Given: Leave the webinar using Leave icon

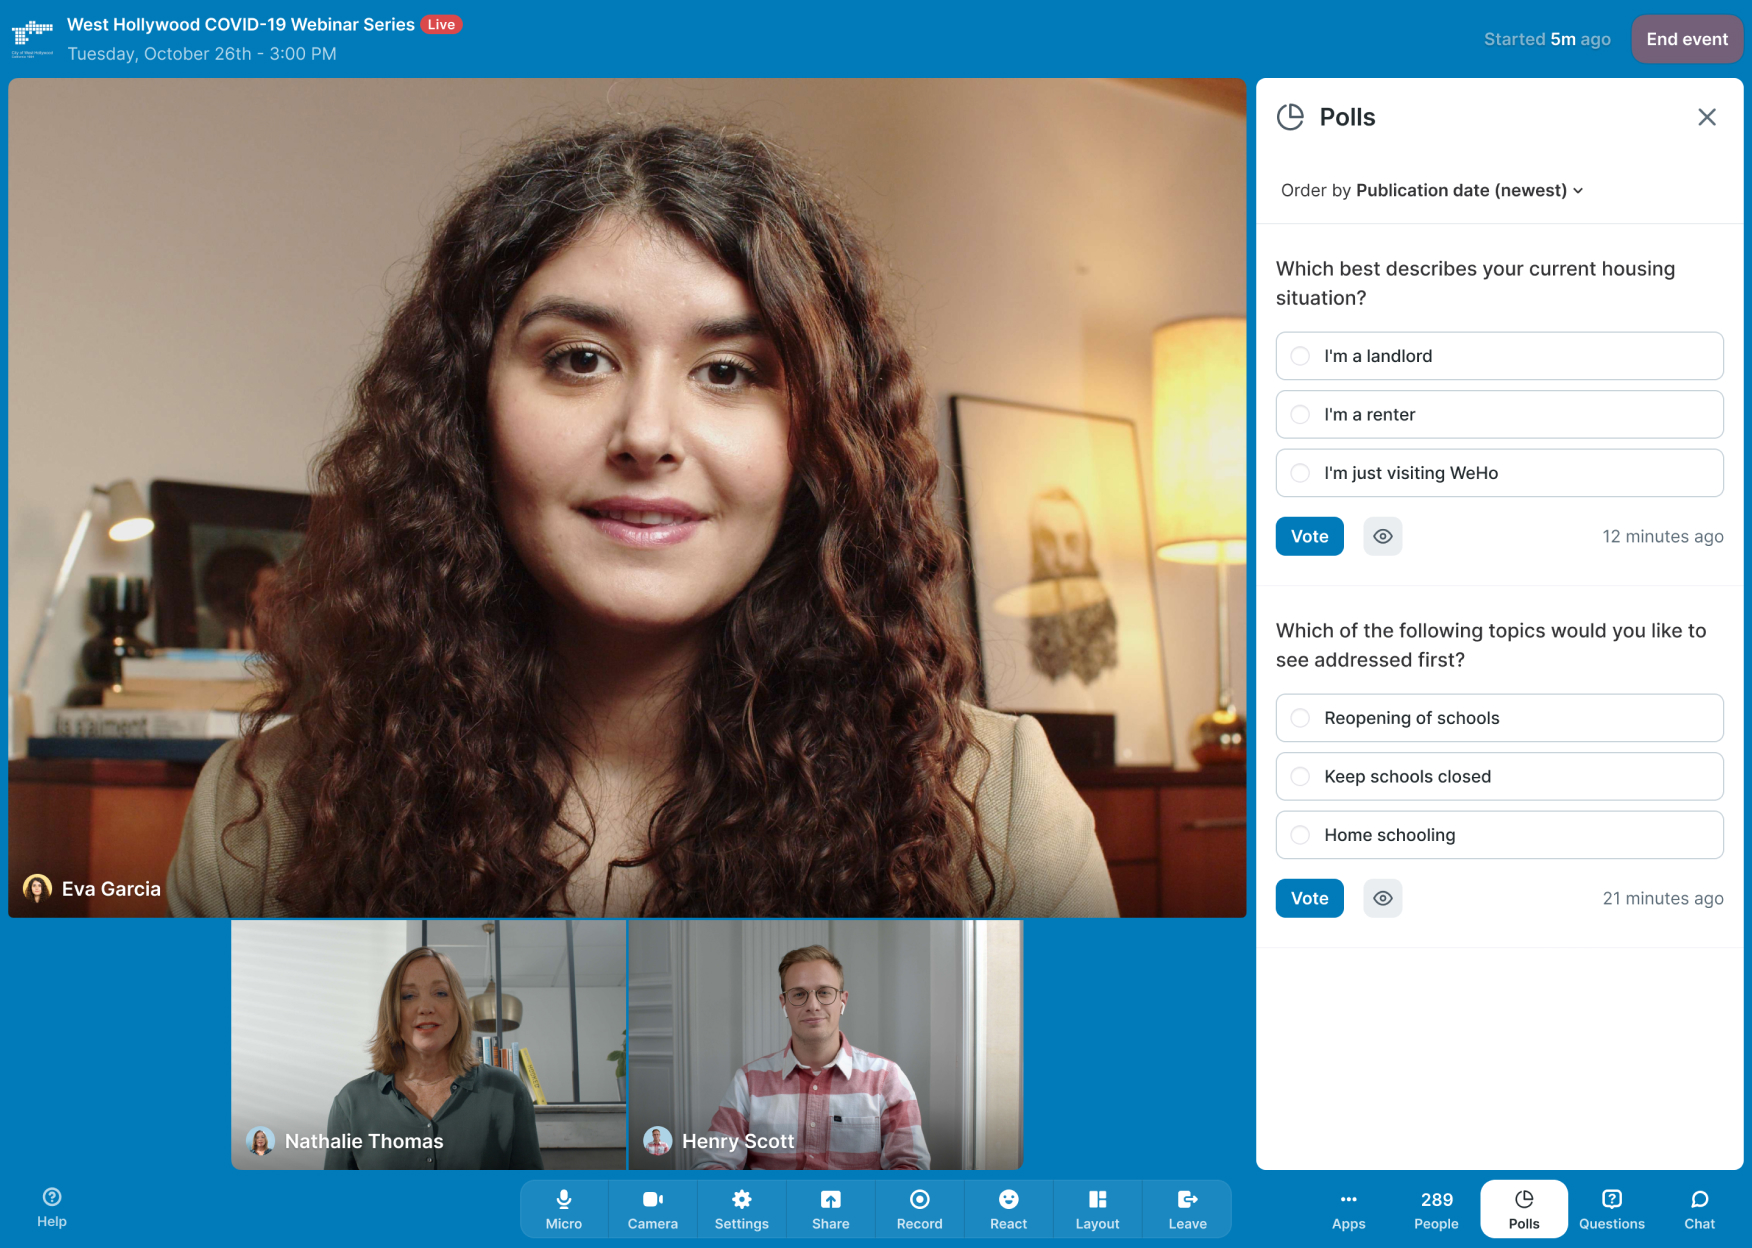Looking at the screenshot, I should pyautogui.click(x=1187, y=1209).
